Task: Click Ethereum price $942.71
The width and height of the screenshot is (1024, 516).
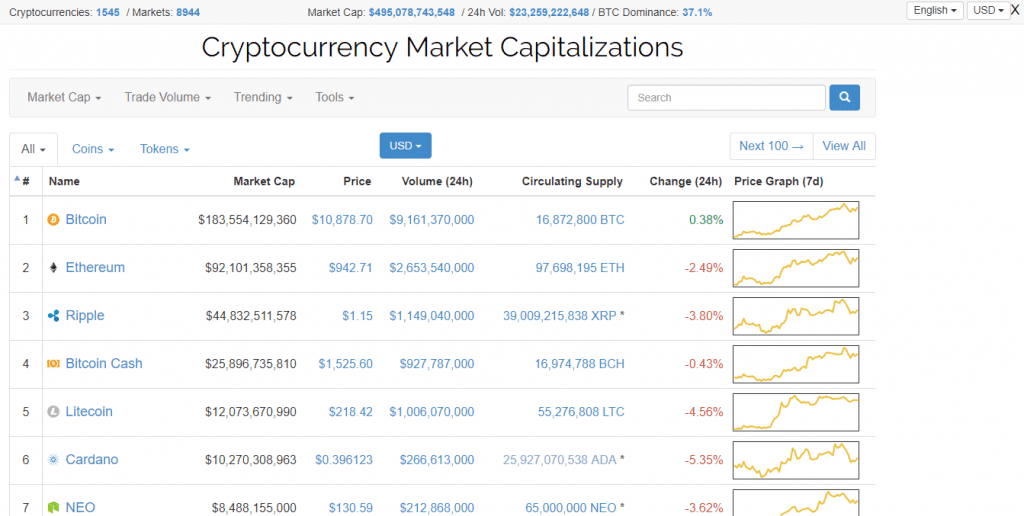Action: coord(351,268)
